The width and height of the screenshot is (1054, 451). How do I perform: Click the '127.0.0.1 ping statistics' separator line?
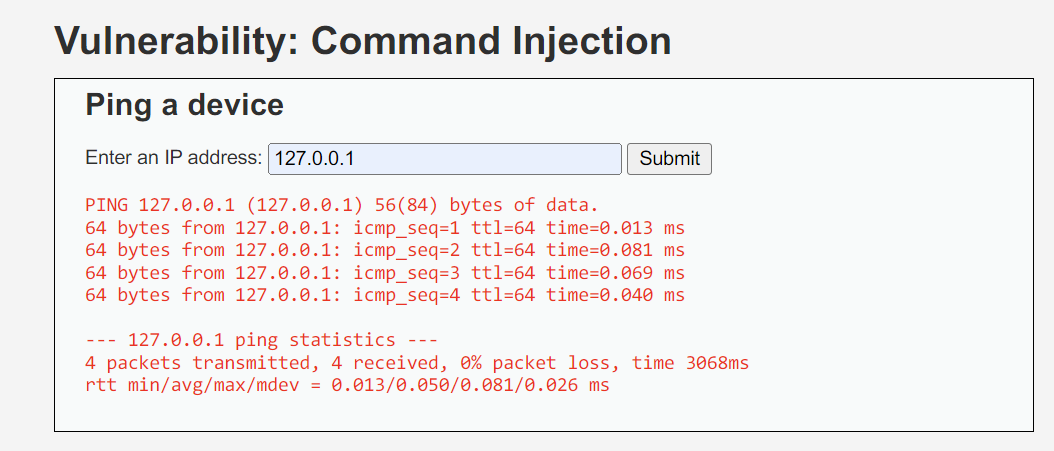click(x=262, y=340)
